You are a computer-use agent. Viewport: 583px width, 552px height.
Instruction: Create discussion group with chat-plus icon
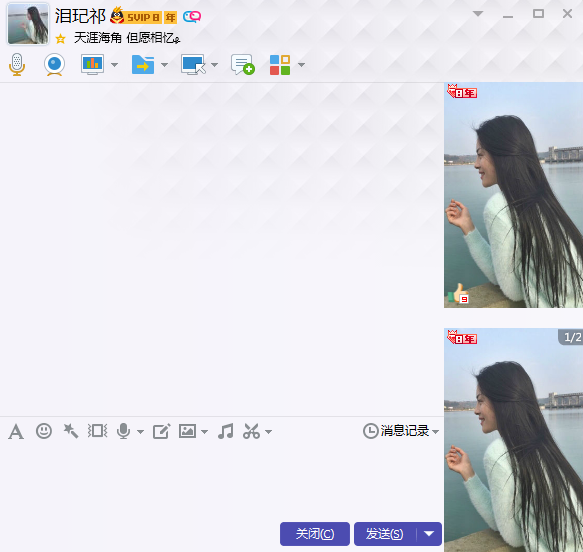243,64
